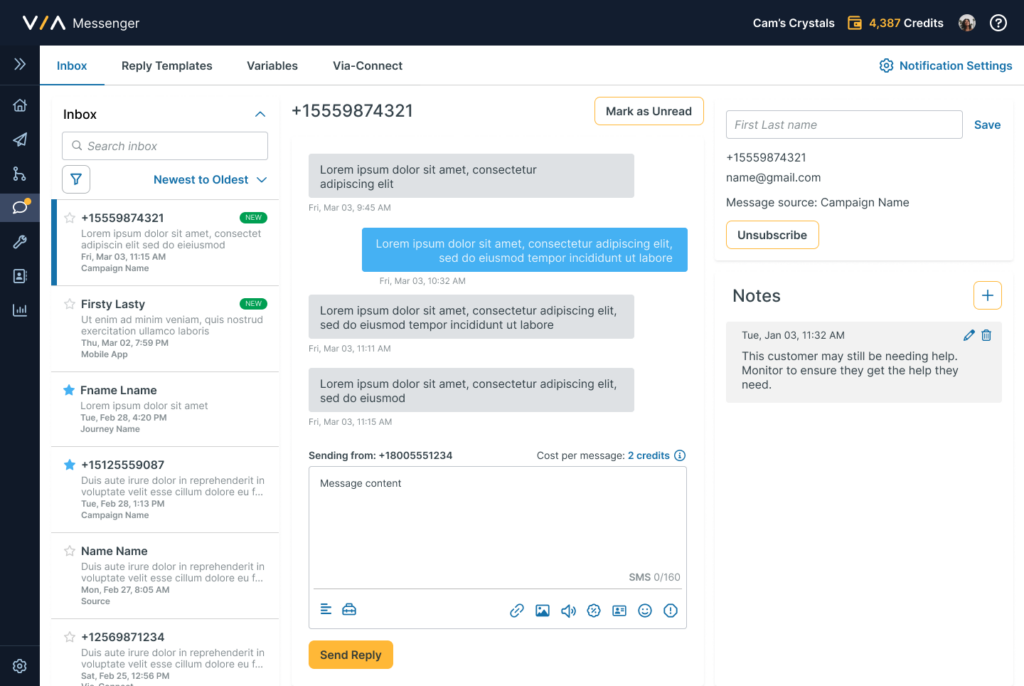The height and width of the screenshot is (686, 1024).
Task: Toggle star on Name Name conversation
Action: [x=69, y=551]
